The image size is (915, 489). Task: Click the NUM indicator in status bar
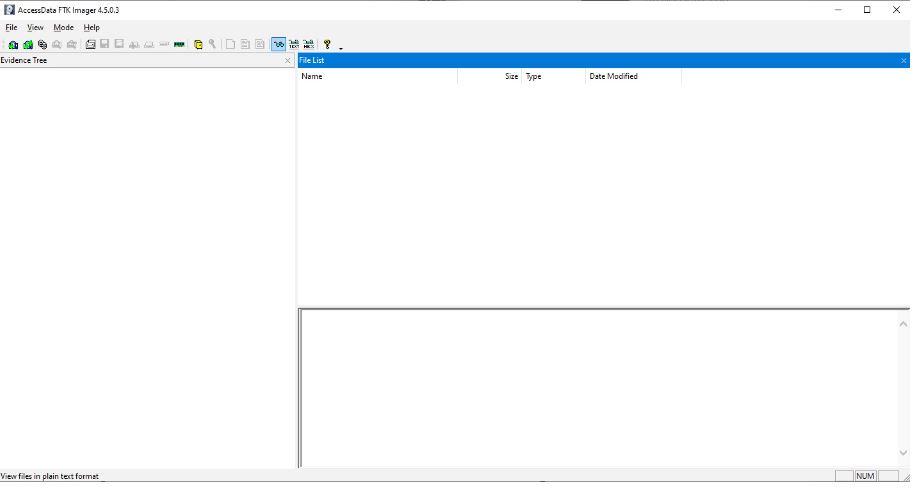click(865, 476)
